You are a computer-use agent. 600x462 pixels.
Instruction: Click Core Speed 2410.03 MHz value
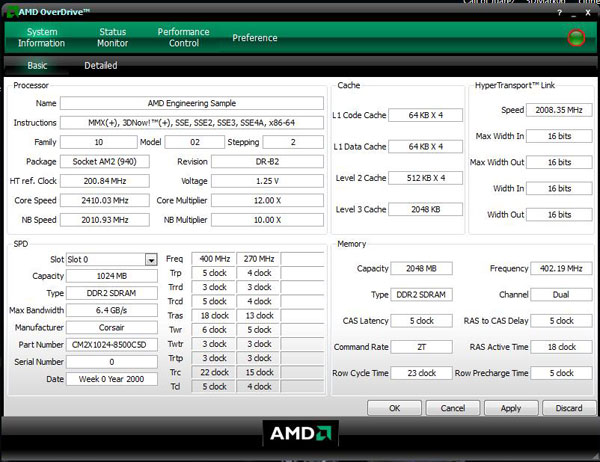[x=105, y=200]
